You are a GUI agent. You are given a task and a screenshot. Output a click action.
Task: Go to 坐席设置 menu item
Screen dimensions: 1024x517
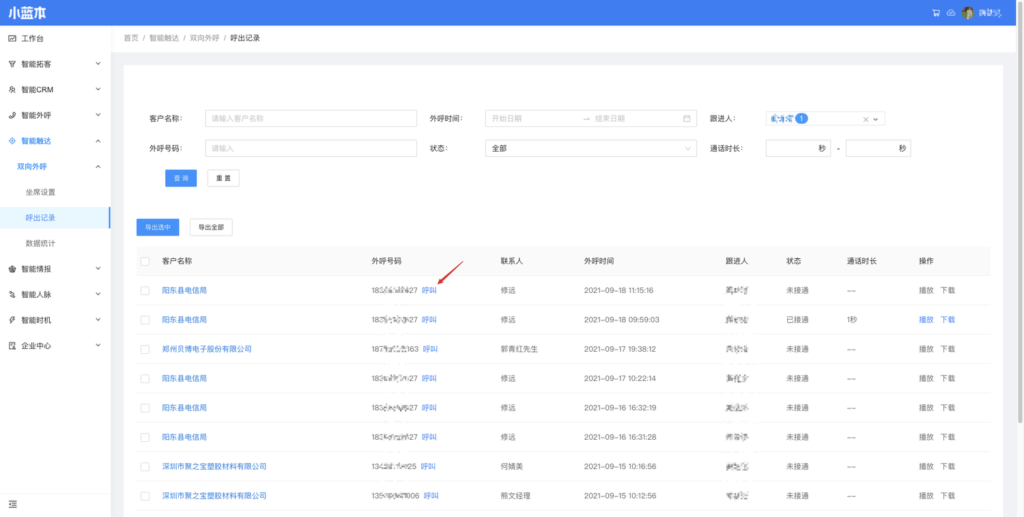click(x=41, y=192)
